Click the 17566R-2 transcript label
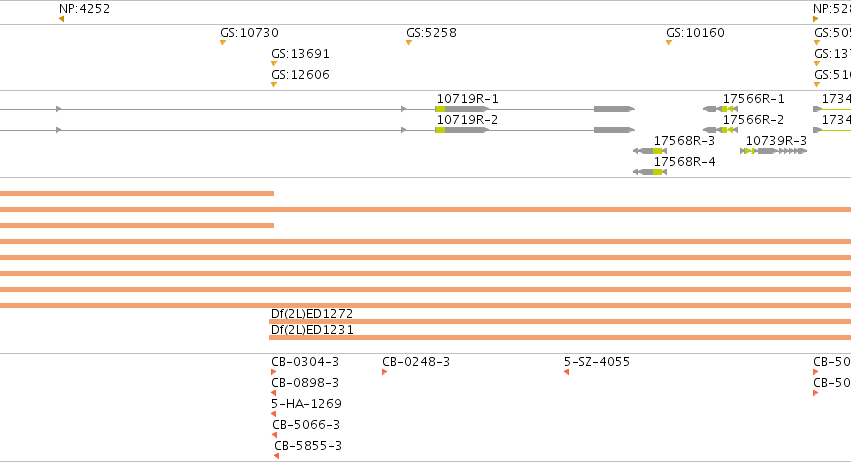This screenshot has height=462, width=851. click(753, 119)
